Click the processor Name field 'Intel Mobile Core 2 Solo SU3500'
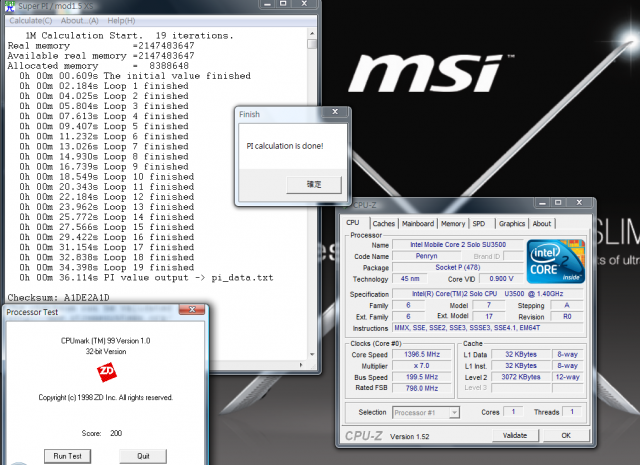Viewport: 640px width, 465px height. point(458,245)
